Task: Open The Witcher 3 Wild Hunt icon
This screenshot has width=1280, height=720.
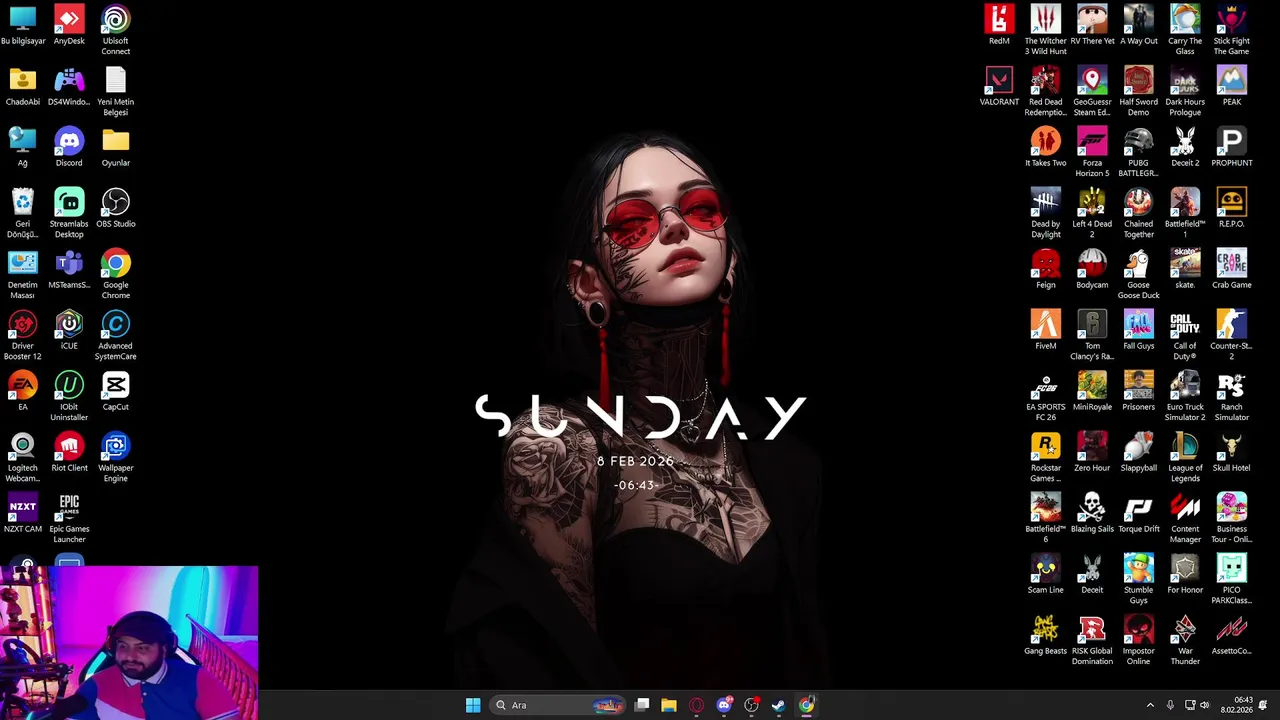Action: [1045, 30]
